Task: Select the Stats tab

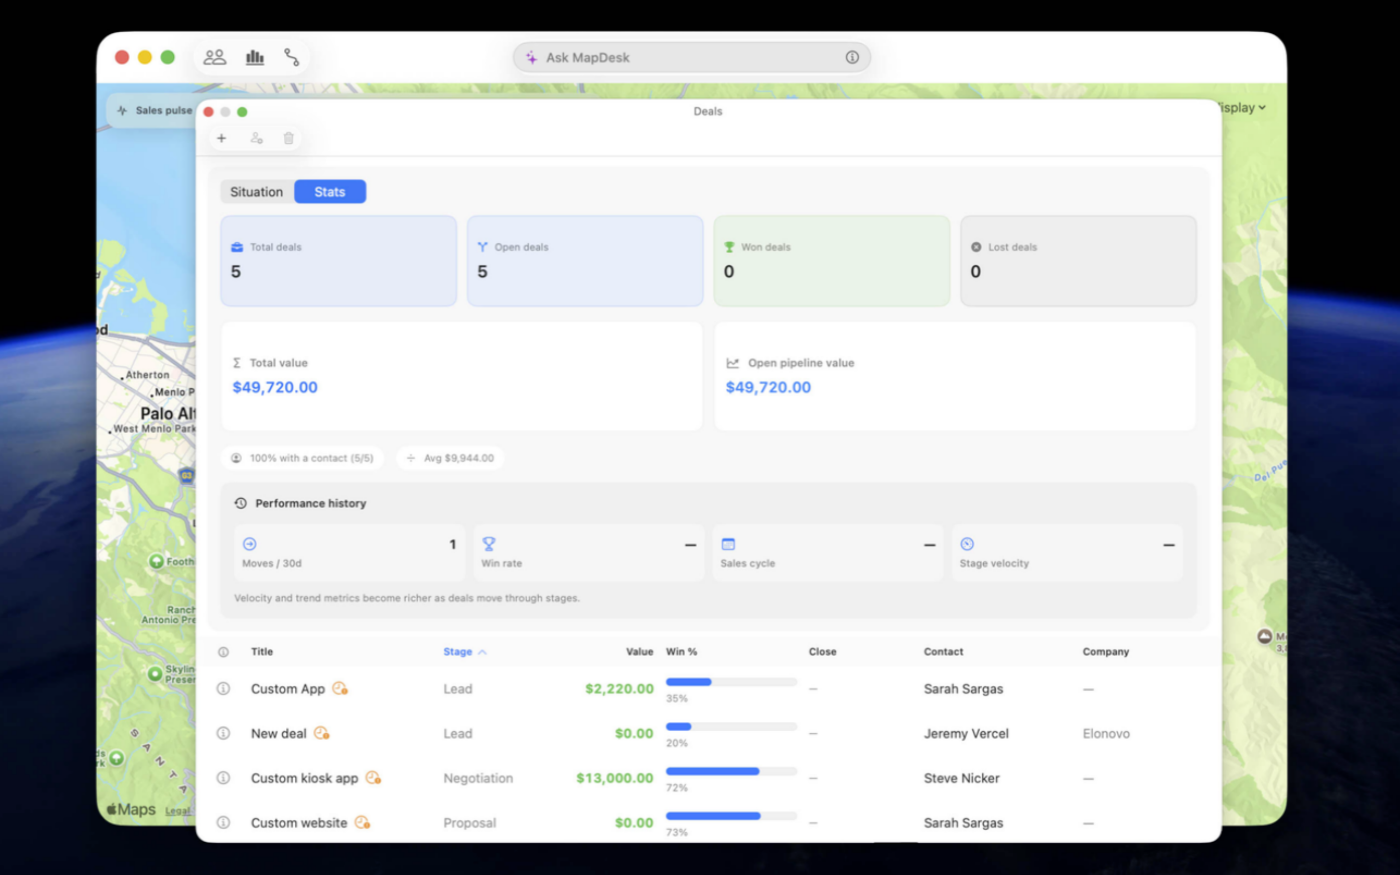Action: (330, 192)
